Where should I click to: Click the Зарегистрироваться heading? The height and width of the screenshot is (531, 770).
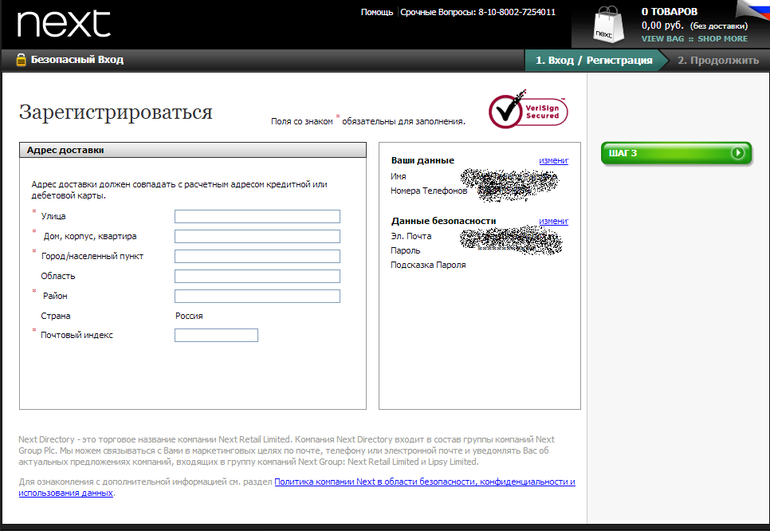coord(116,112)
